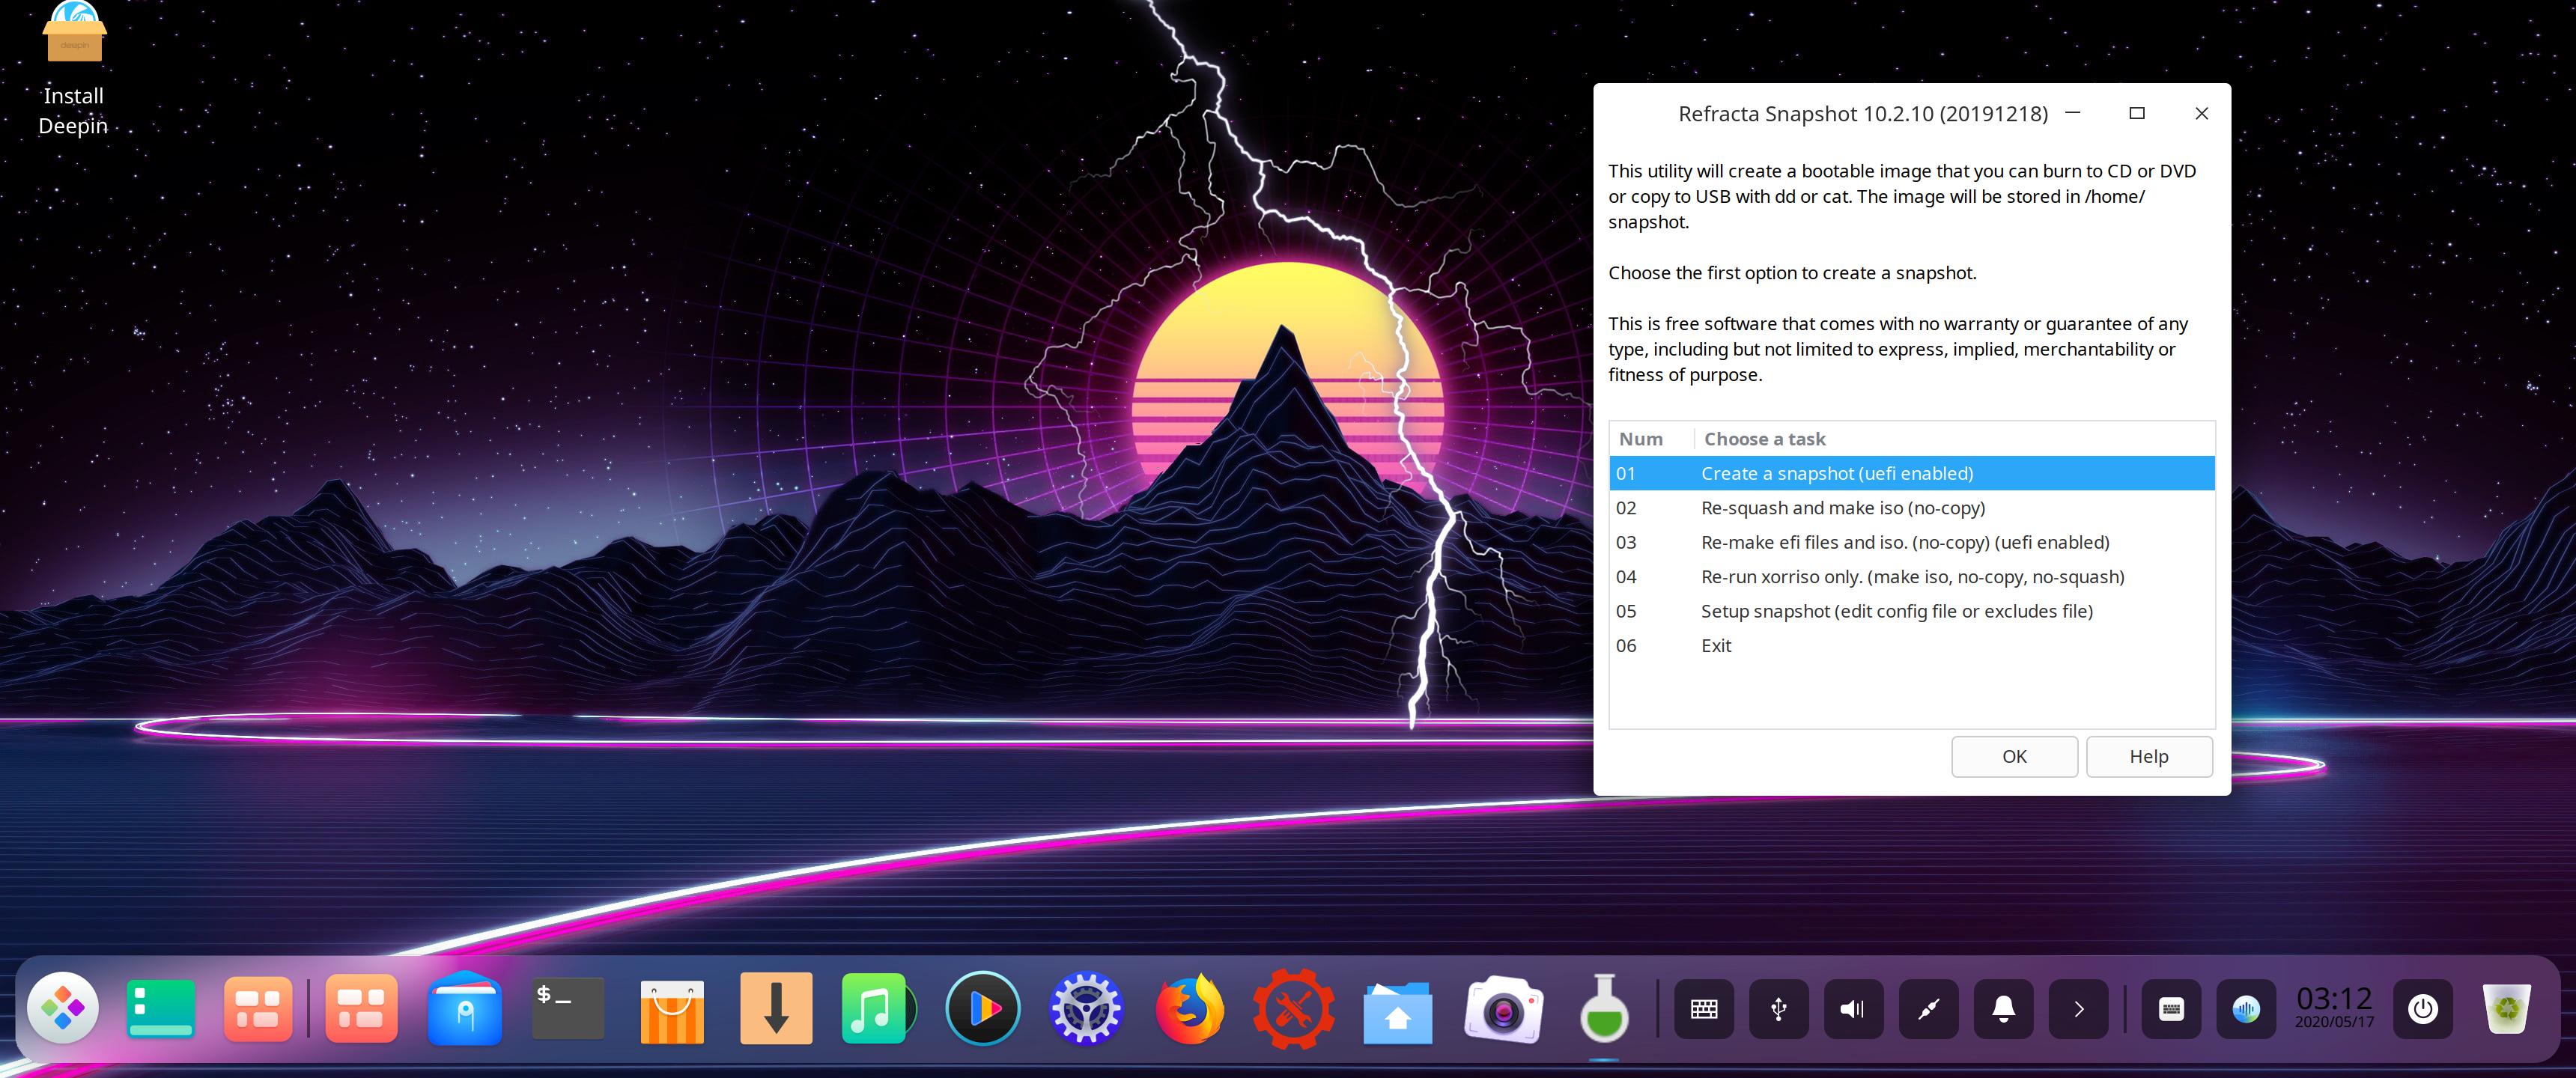2576x1078 pixels.
Task: Click the keyboard layout tray icon
Action: point(2171,1009)
